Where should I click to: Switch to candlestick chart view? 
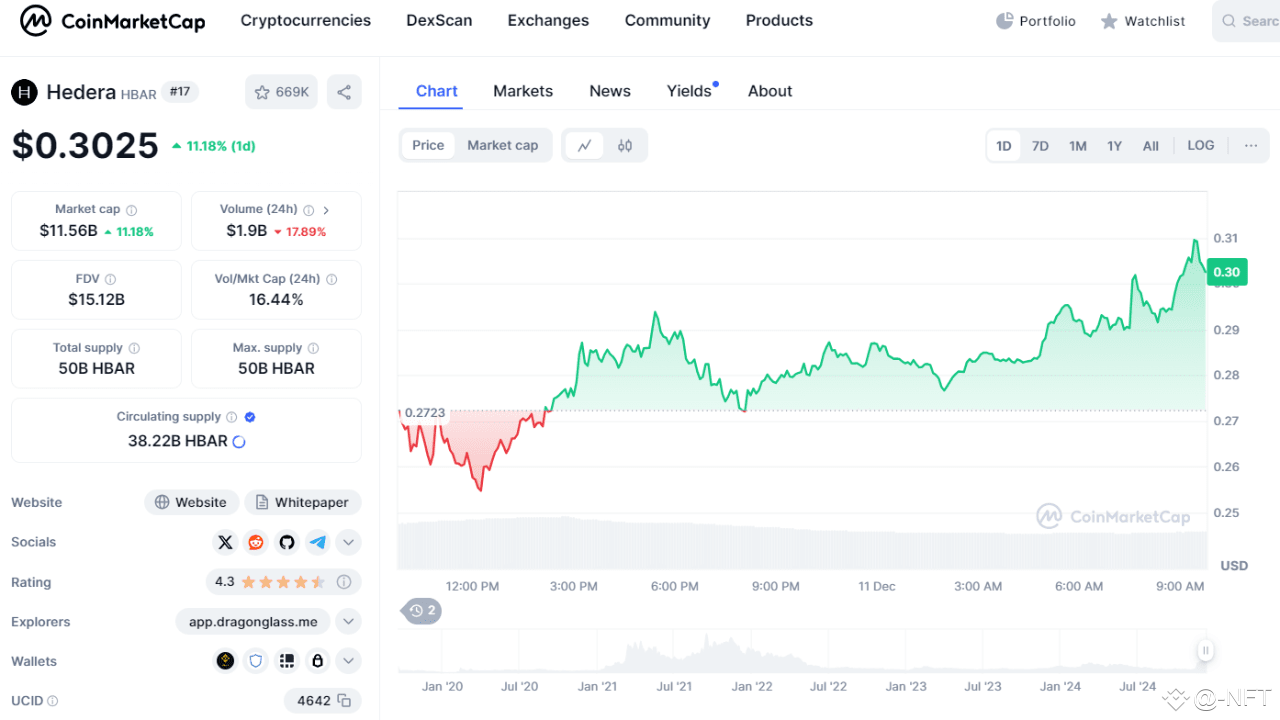[625, 146]
